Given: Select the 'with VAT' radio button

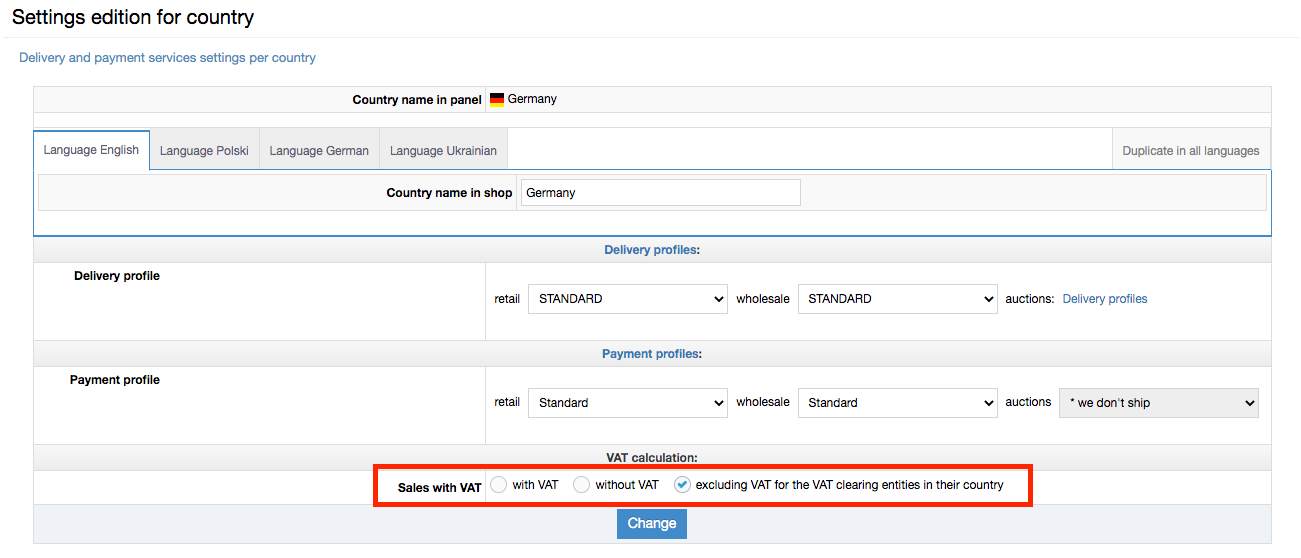Looking at the screenshot, I should point(499,485).
